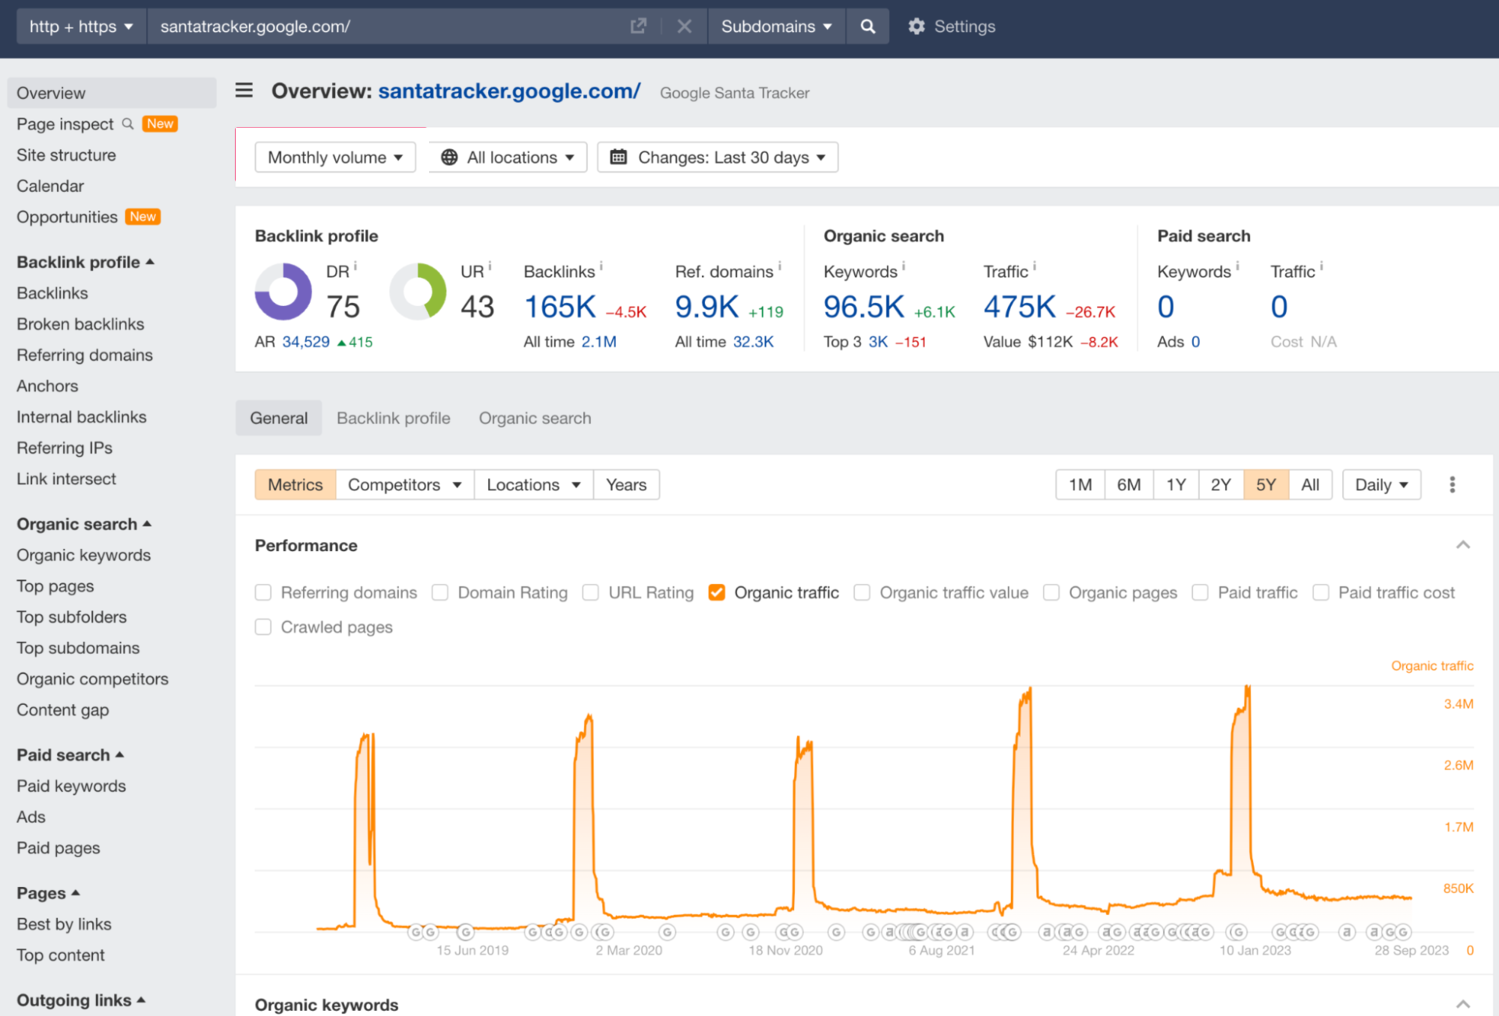Open the 9.9K referring domains link
The image size is (1499, 1016).
(707, 307)
